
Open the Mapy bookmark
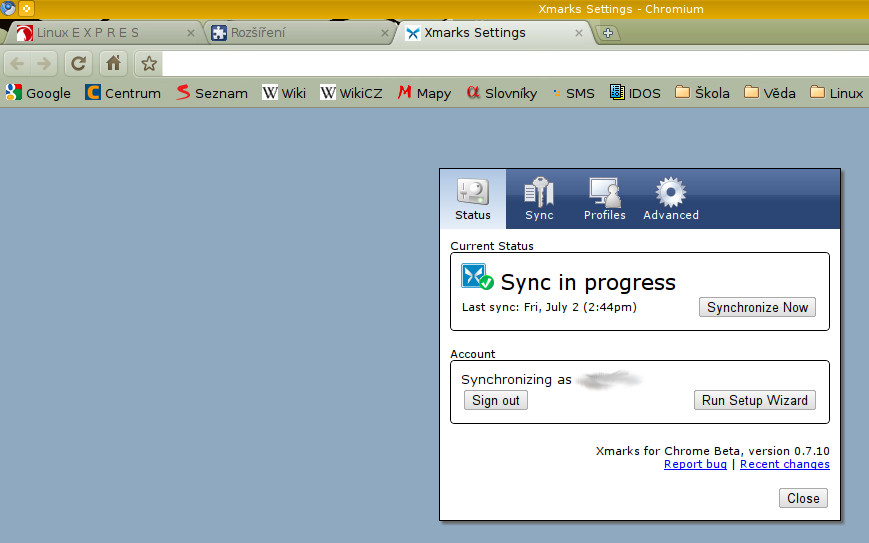[425, 93]
